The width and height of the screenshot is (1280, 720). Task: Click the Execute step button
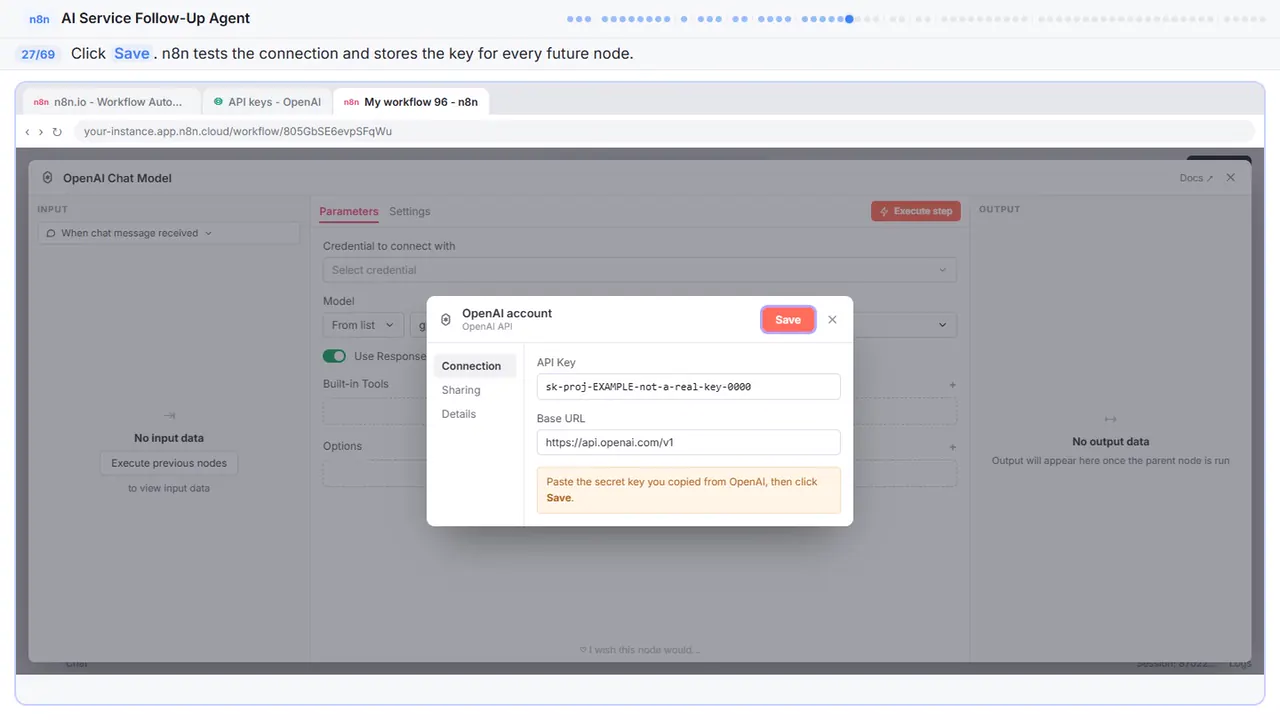click(916, 211)
